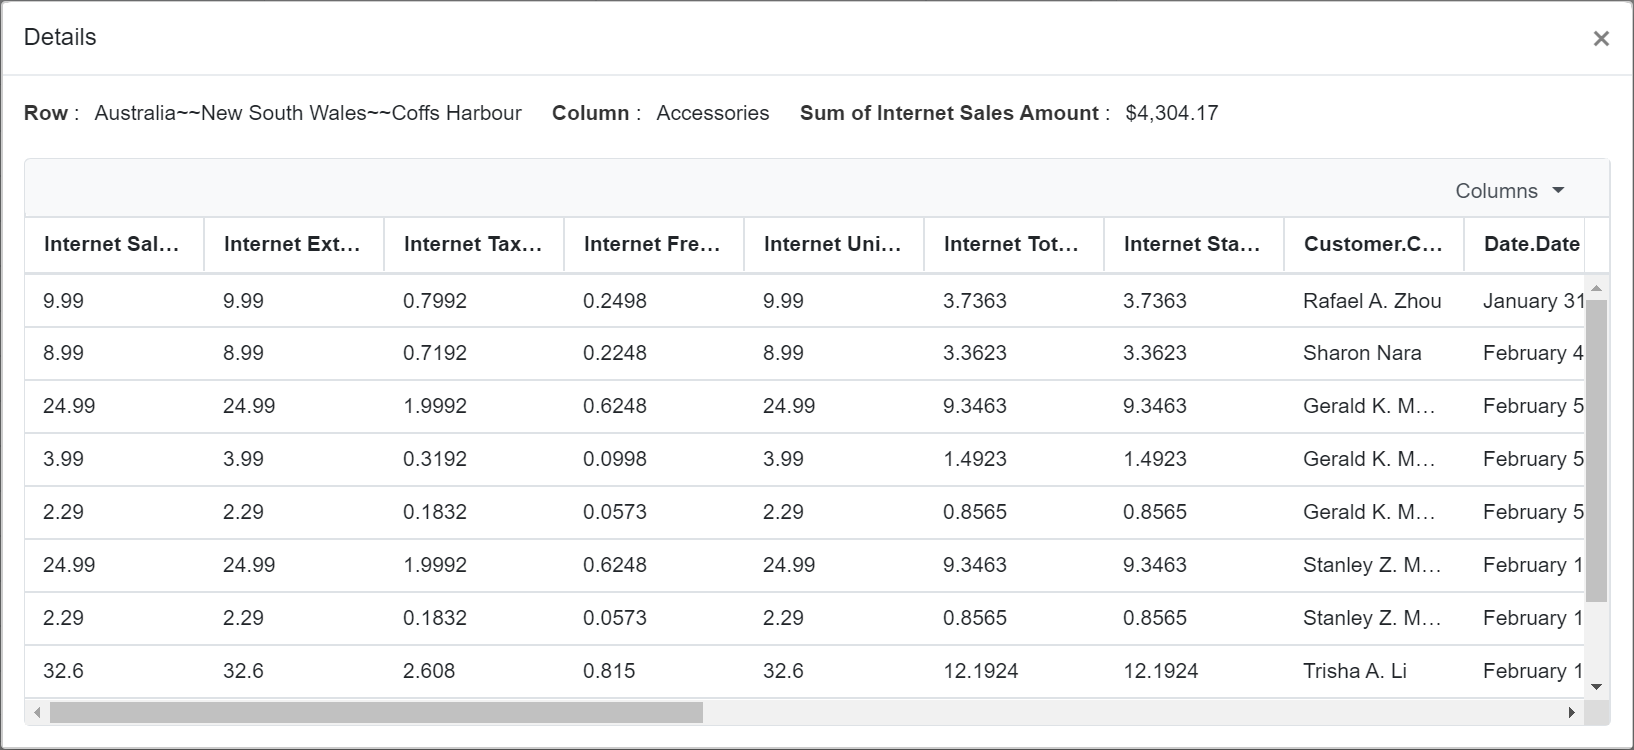Image resolution: width=1634 pixels, height=750 pixels.
Task: Click the Date.Date column header
Action: (x=1525, y=244)
